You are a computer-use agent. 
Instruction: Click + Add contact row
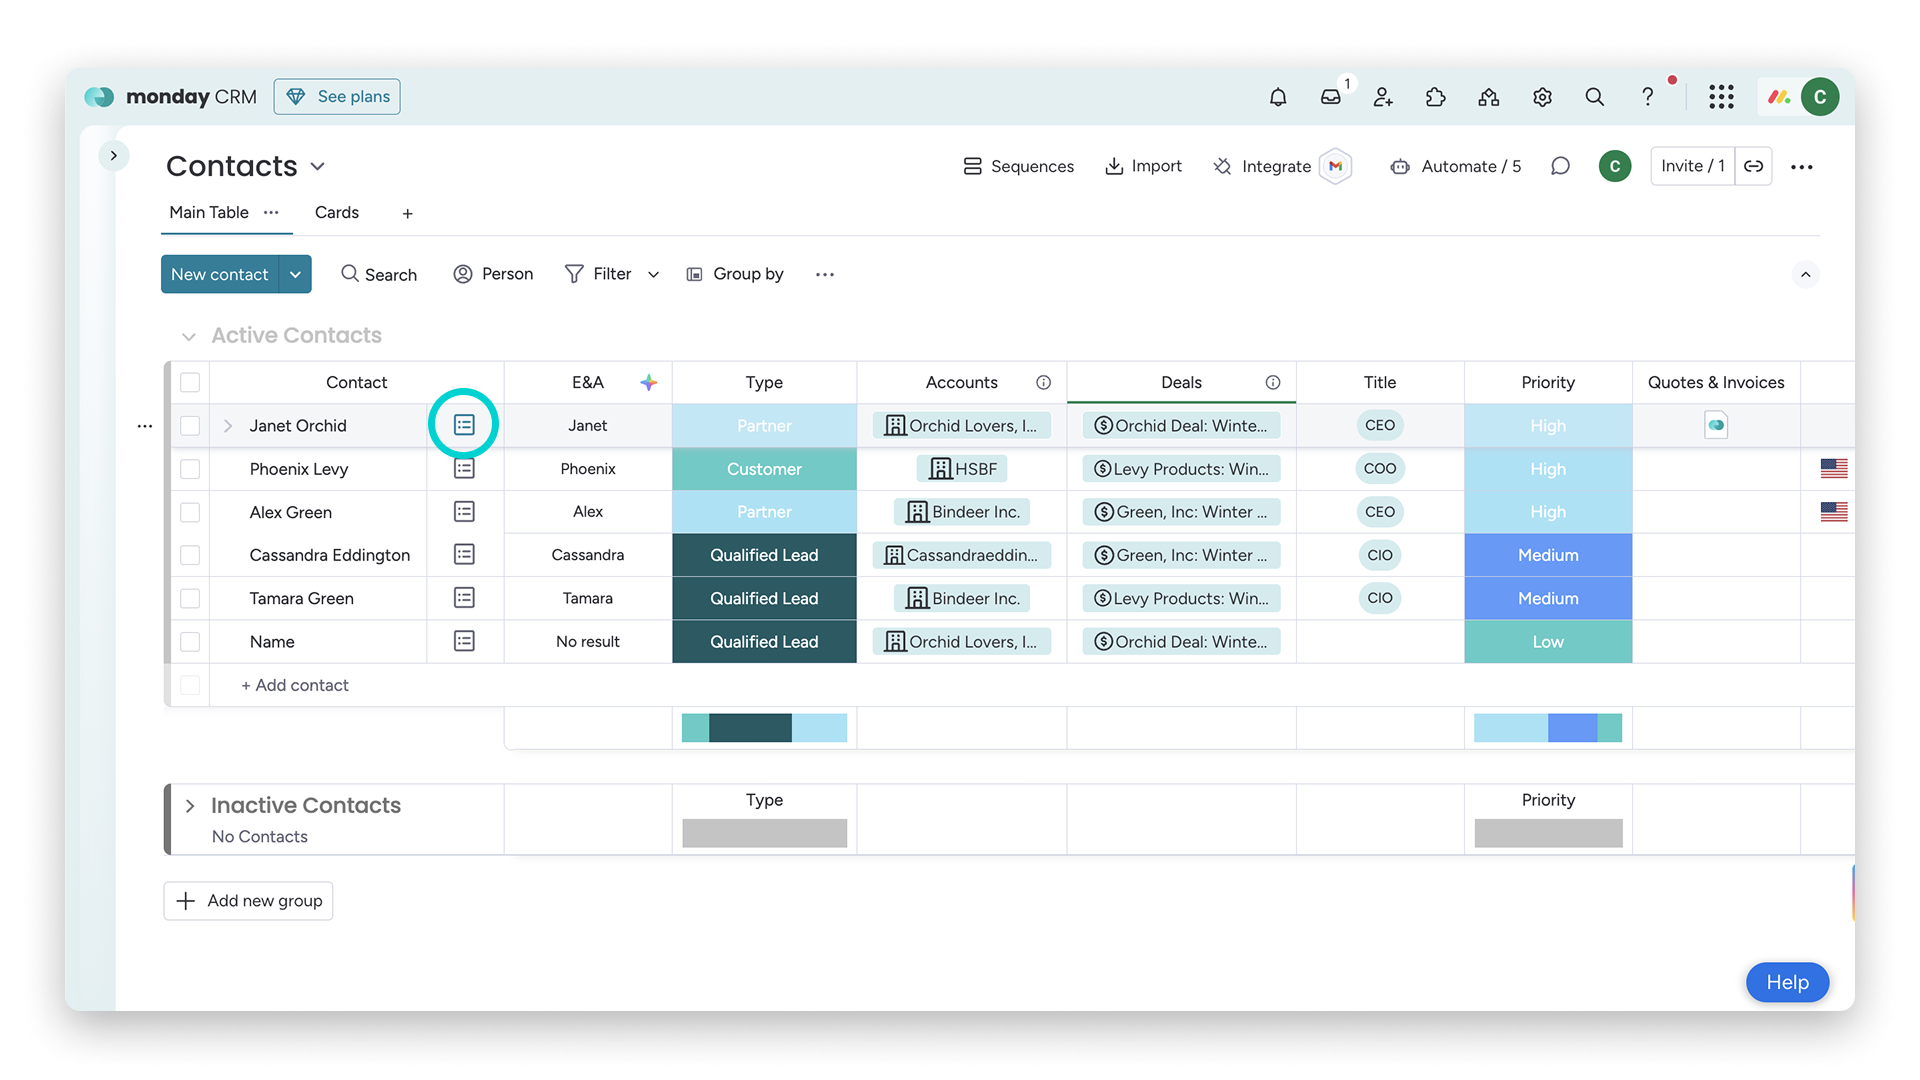(x=295, y=685)
